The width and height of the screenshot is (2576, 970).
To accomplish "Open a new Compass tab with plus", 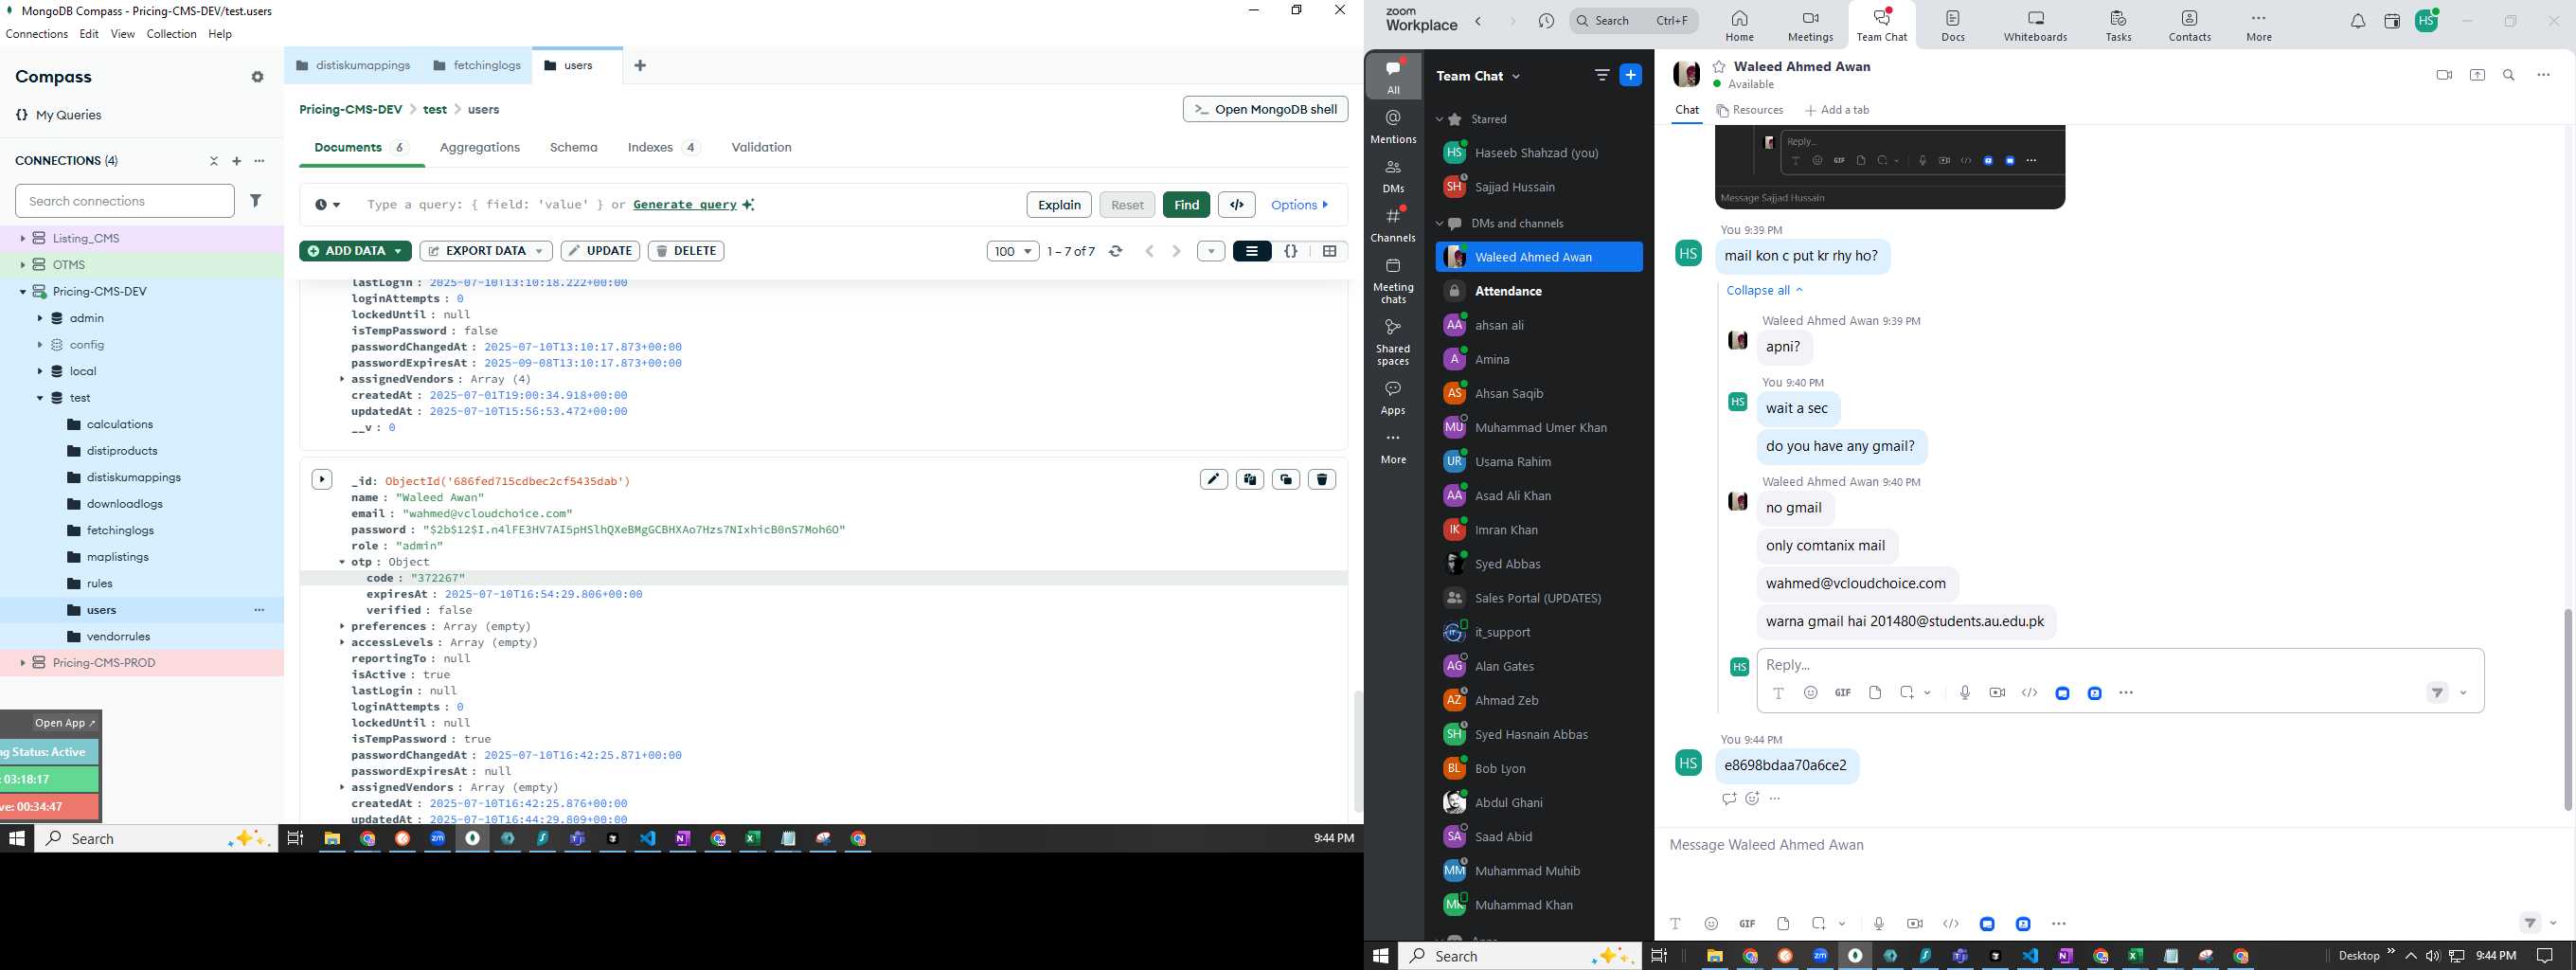I will (640, 66).
